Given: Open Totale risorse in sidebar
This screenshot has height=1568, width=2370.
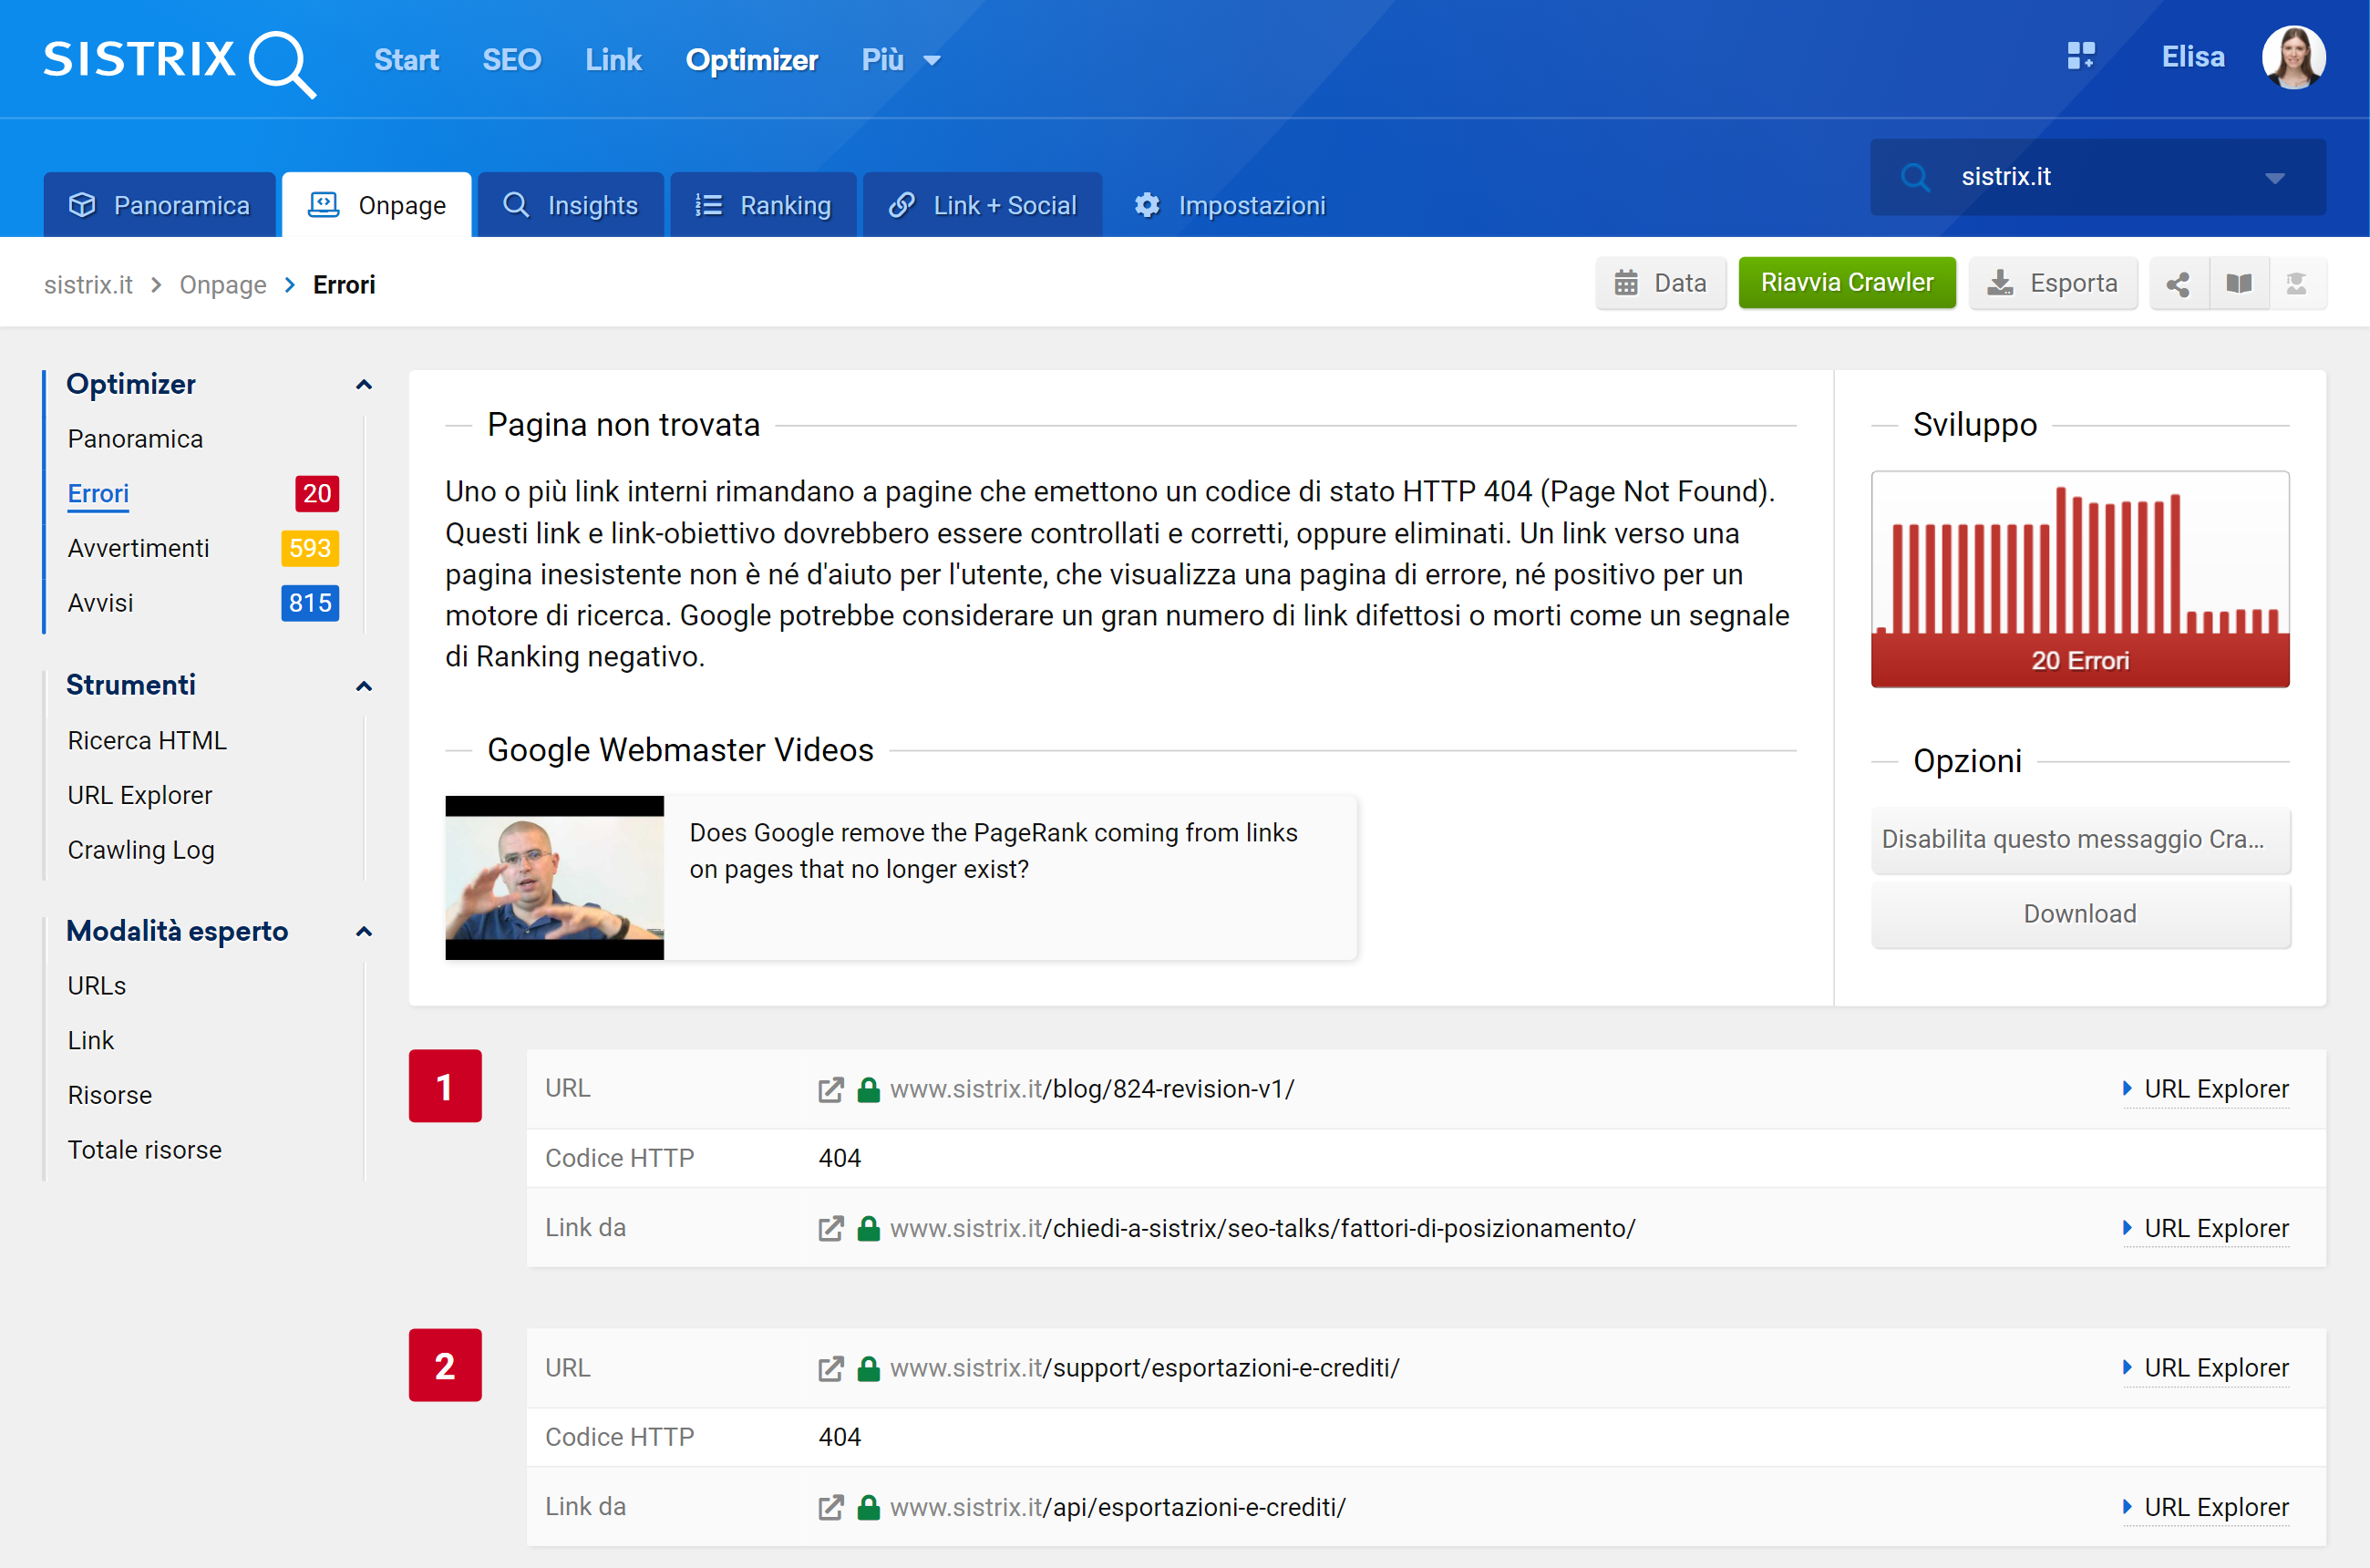Looking at the screenshot, I should [x=145, y=1150].
